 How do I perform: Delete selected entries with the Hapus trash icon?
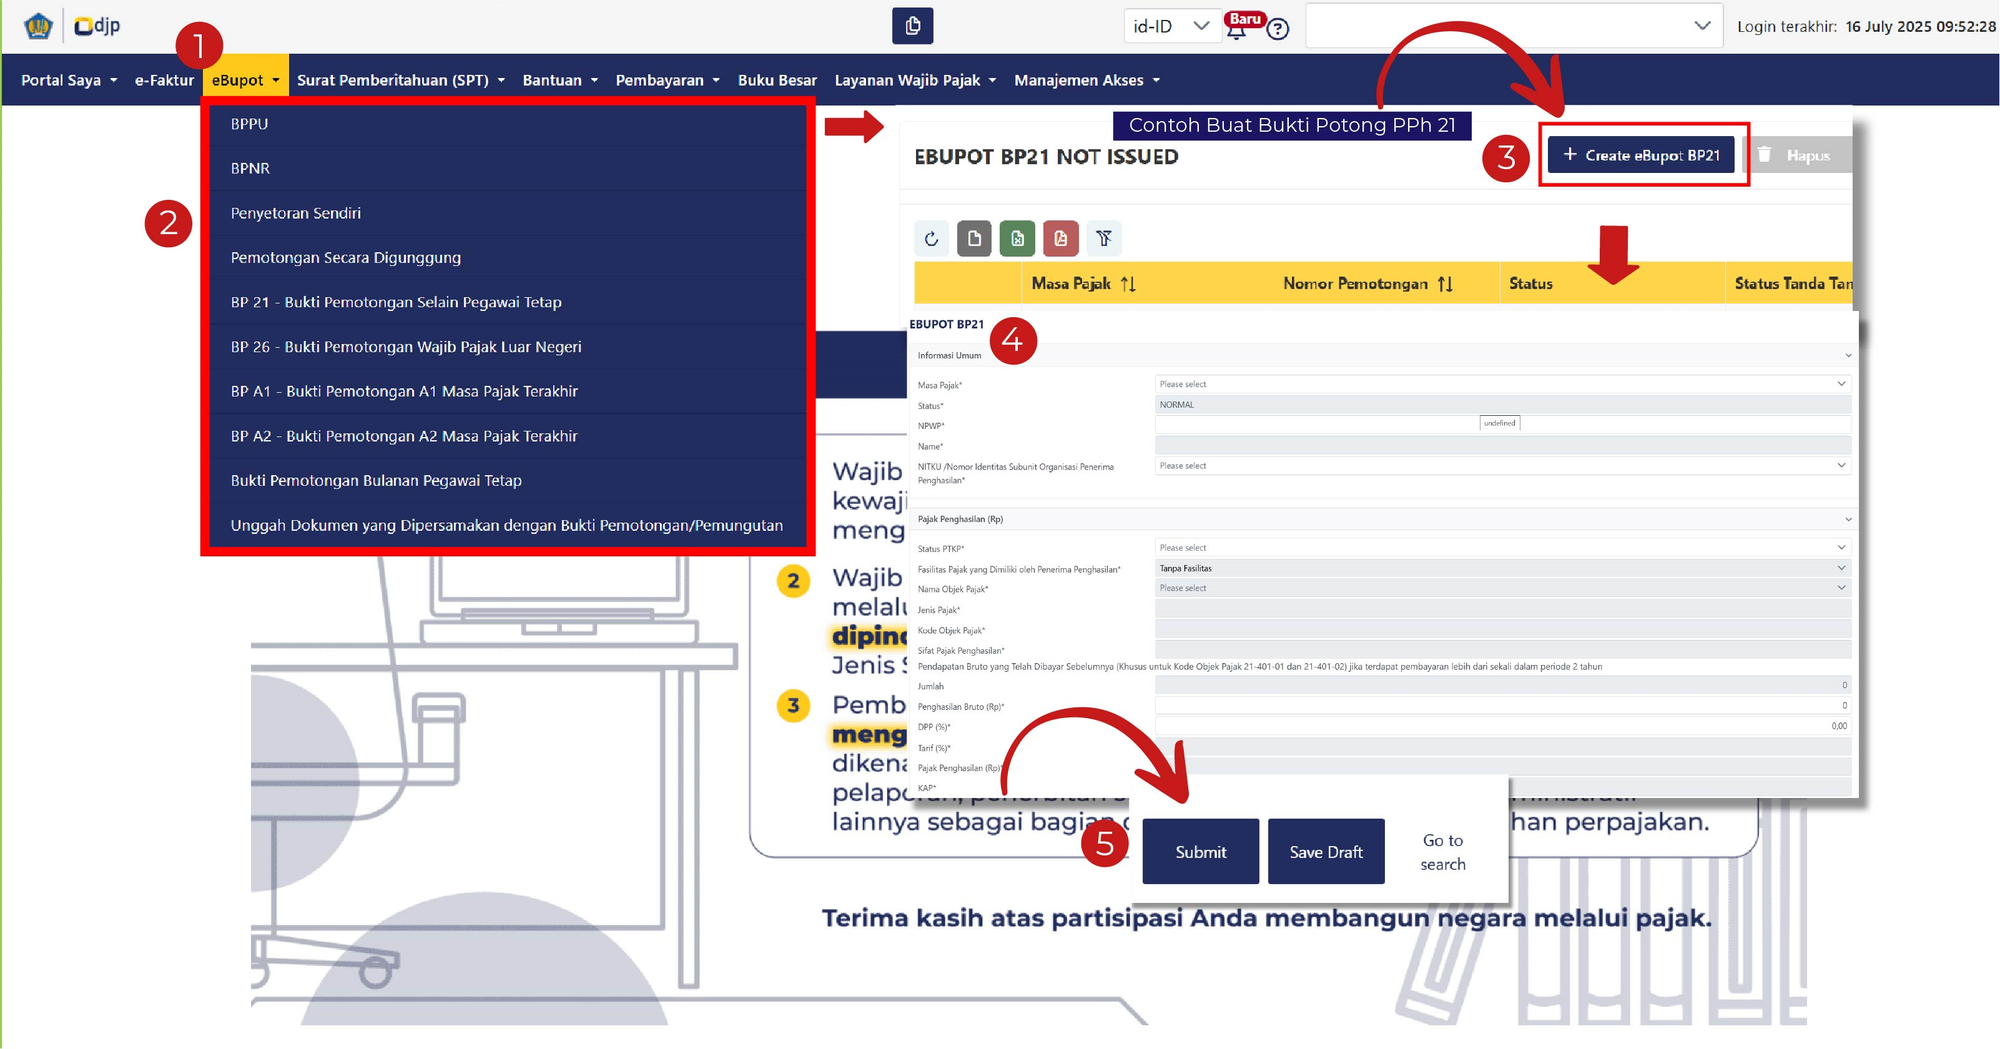1800,155
